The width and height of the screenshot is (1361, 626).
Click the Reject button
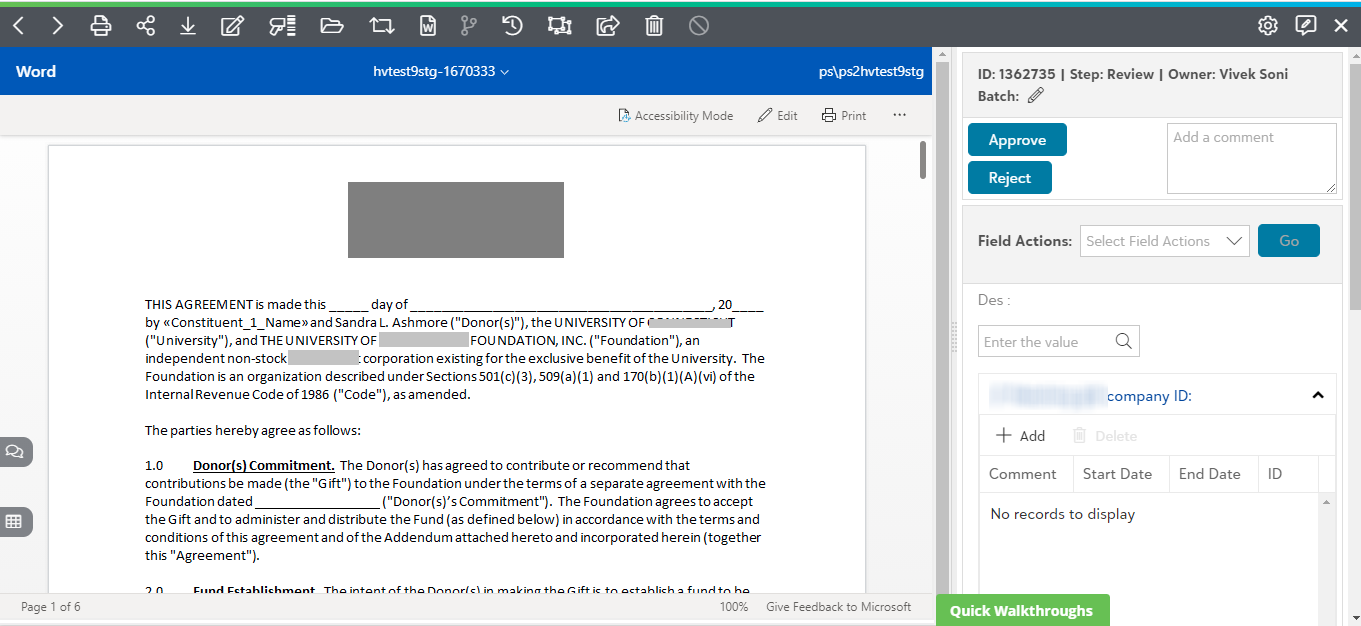1009,178
